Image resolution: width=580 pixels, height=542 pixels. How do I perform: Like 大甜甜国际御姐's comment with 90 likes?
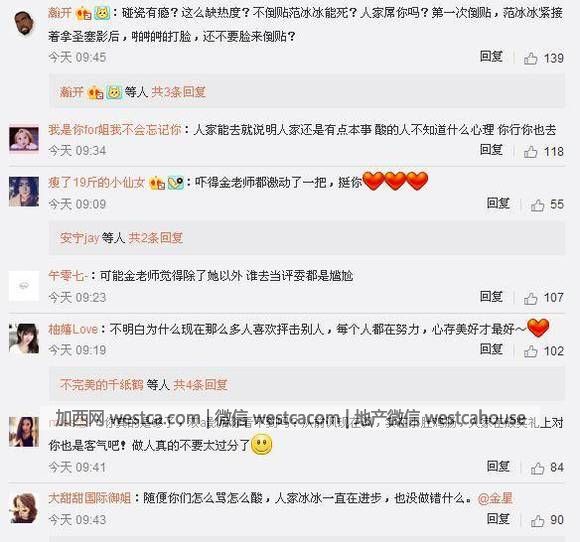click(x=537, y=521)
